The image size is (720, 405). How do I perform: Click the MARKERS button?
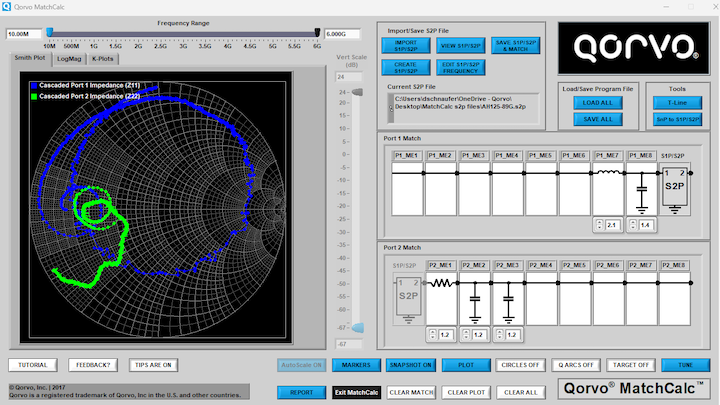(356, 365)
